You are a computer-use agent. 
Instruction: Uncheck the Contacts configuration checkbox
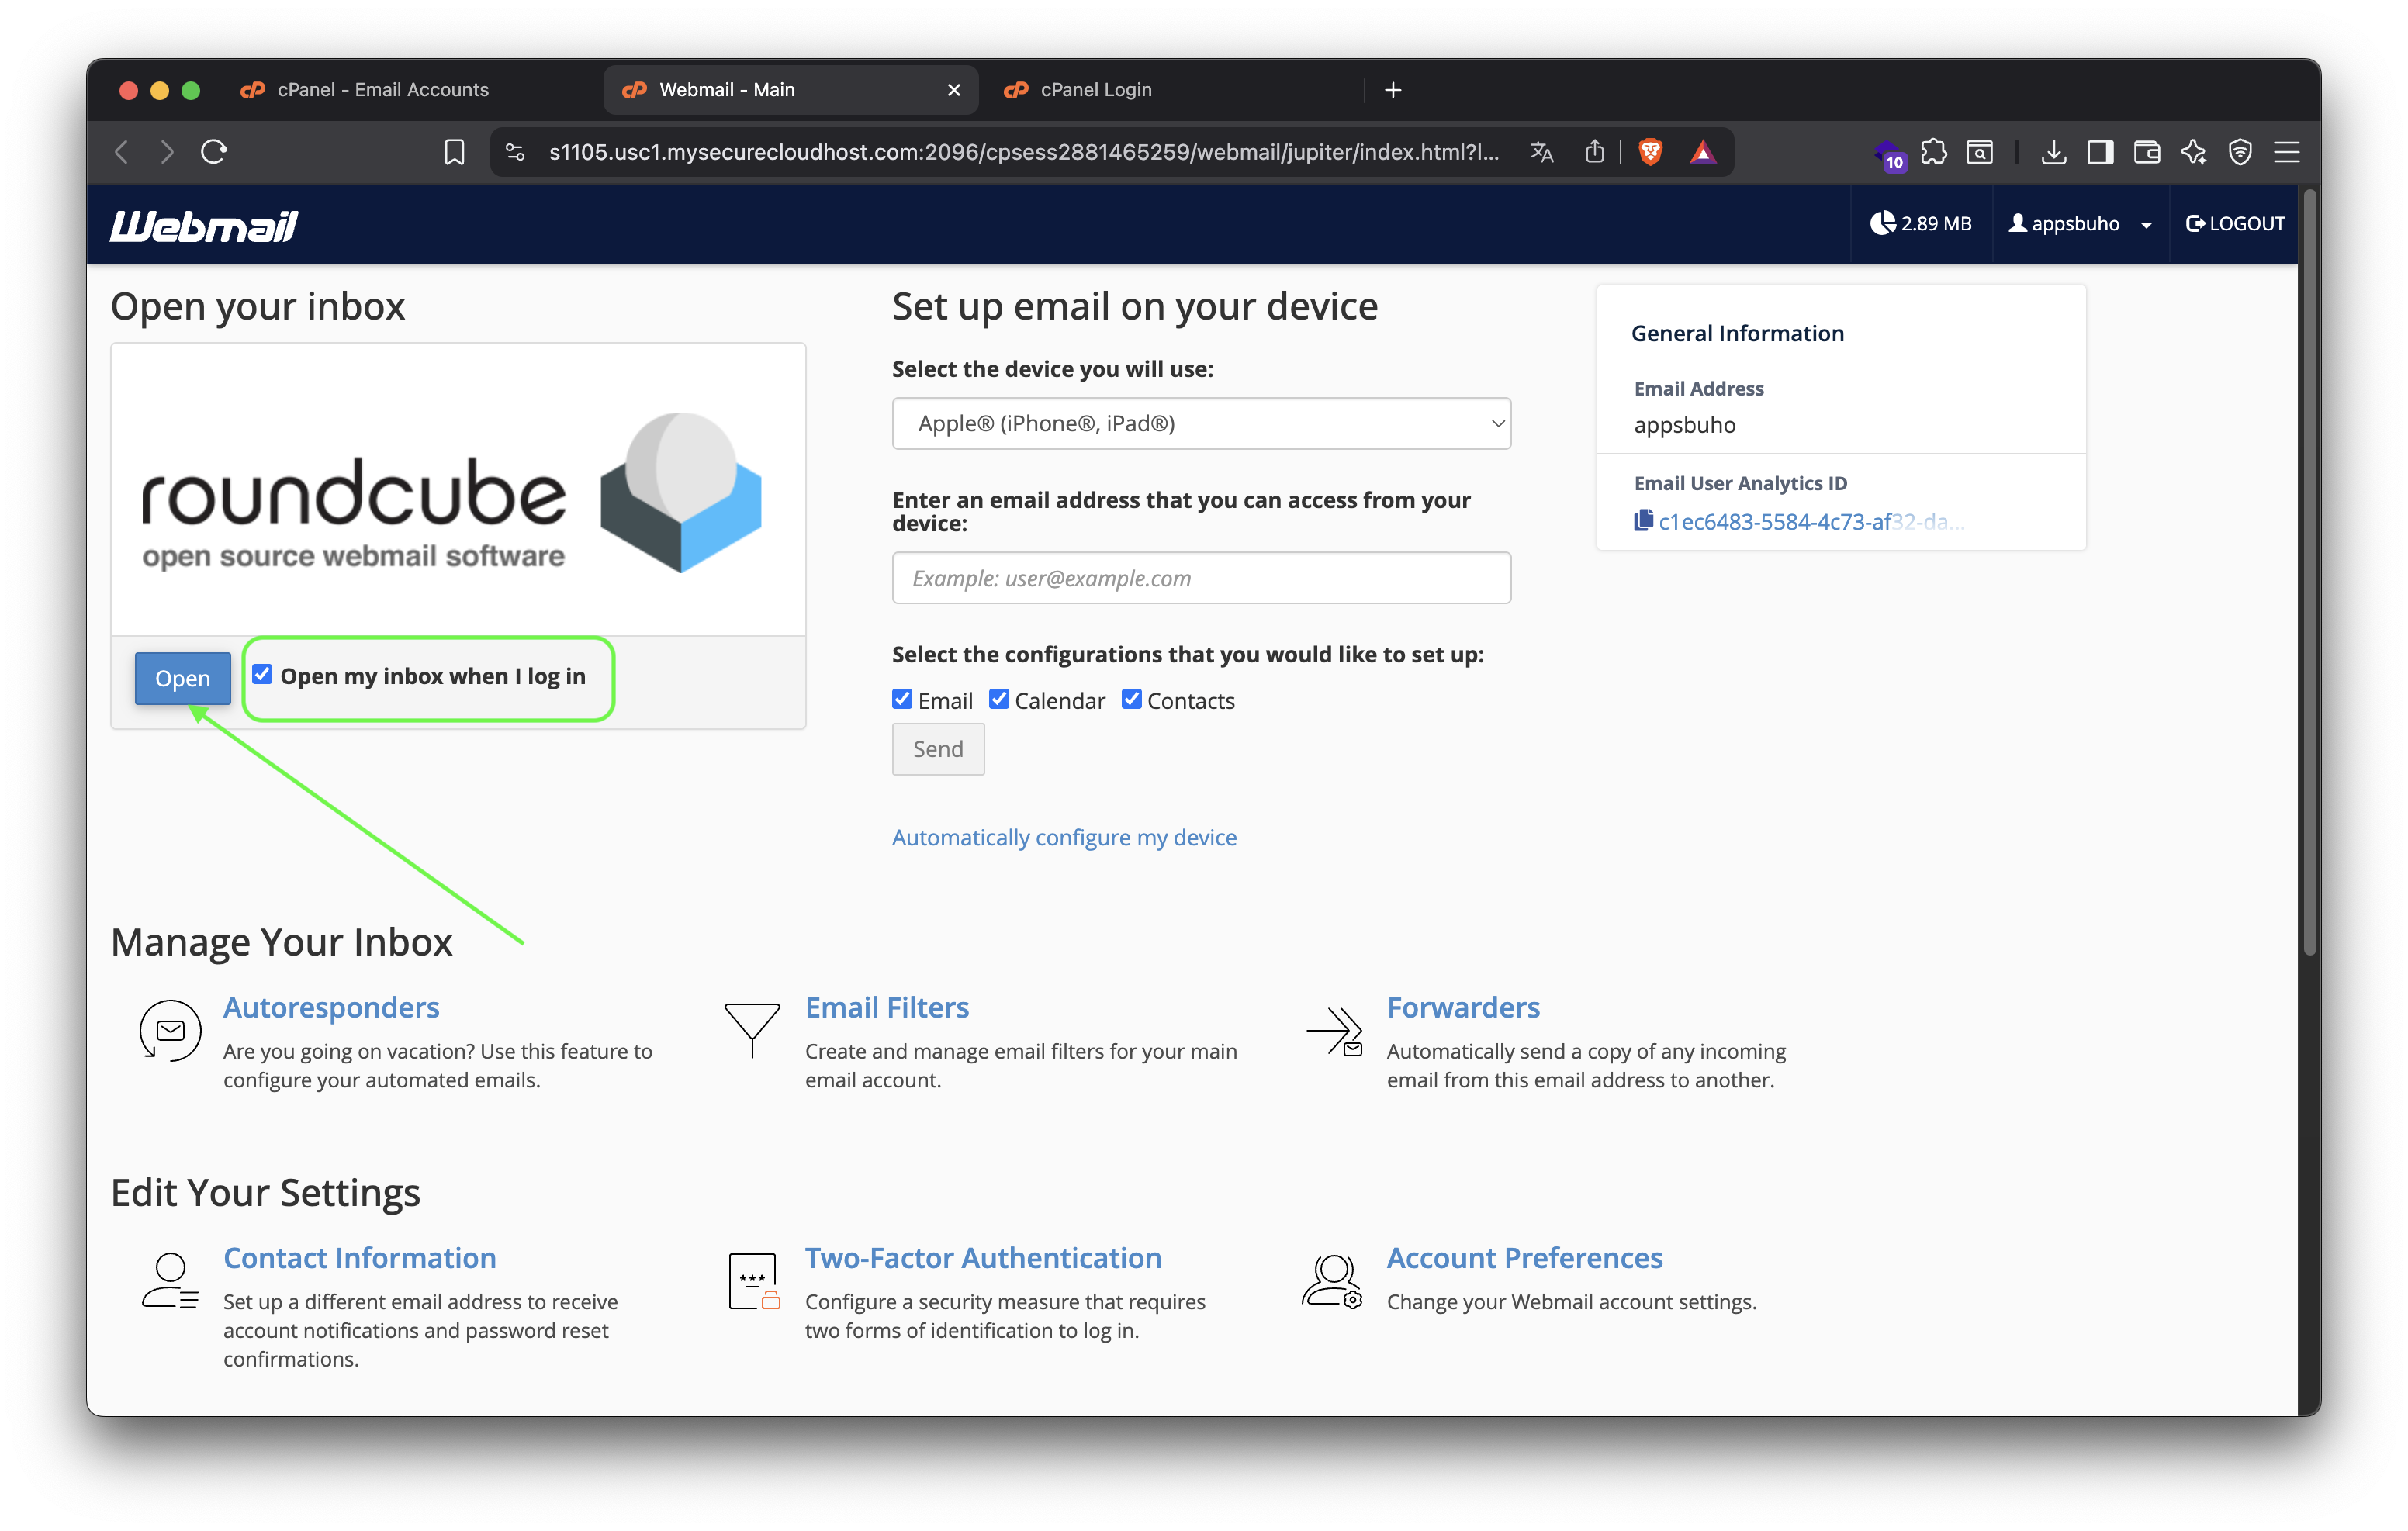coord(1131,700)
